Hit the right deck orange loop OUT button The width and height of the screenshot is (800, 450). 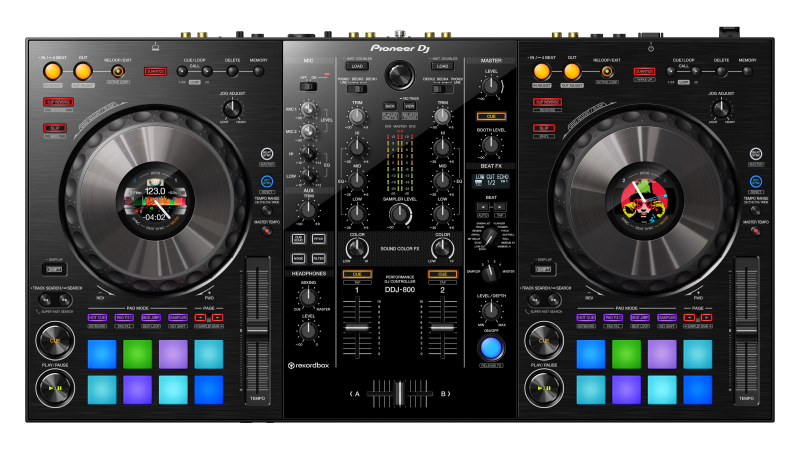572,71
